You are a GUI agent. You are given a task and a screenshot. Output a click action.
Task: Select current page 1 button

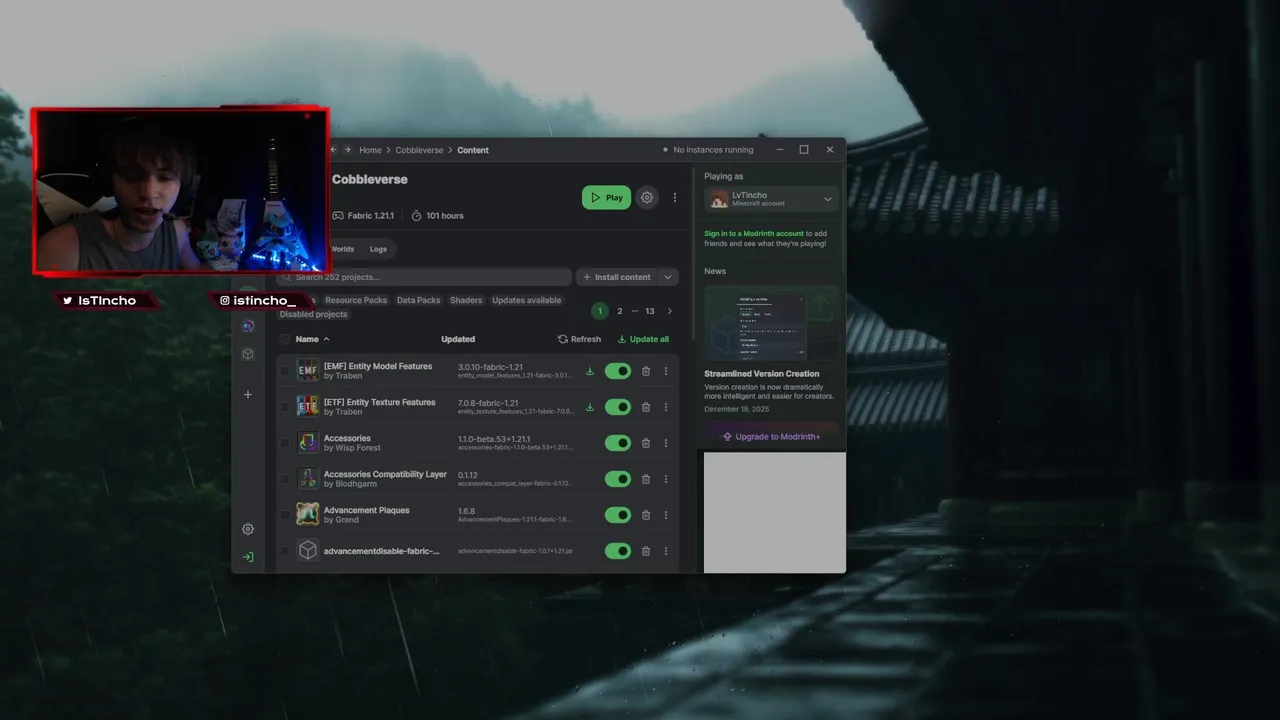pos(600,311)
